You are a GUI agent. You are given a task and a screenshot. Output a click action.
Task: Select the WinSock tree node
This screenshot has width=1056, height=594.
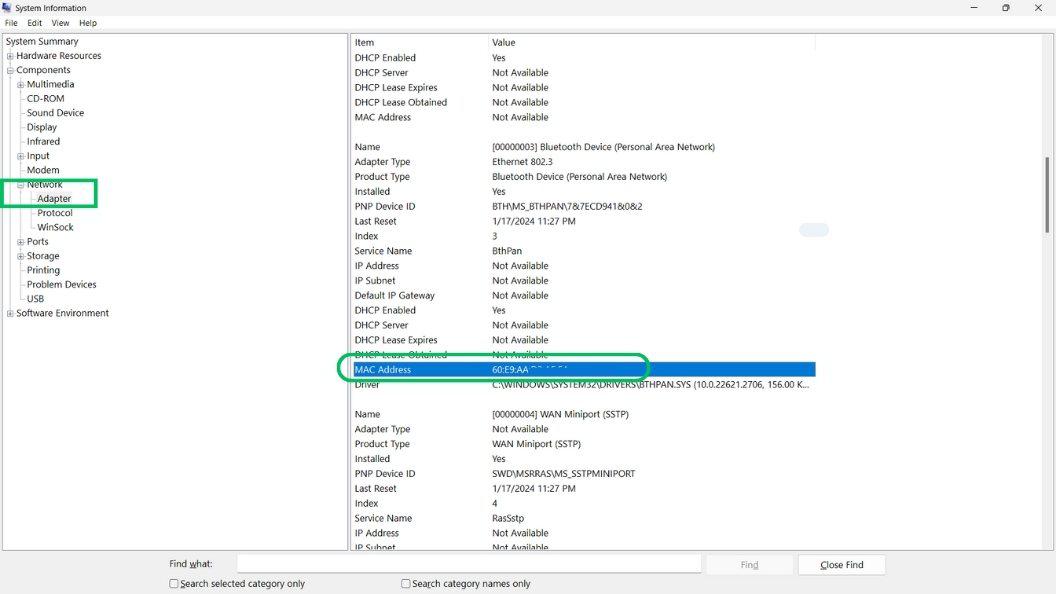click(57, 227)
